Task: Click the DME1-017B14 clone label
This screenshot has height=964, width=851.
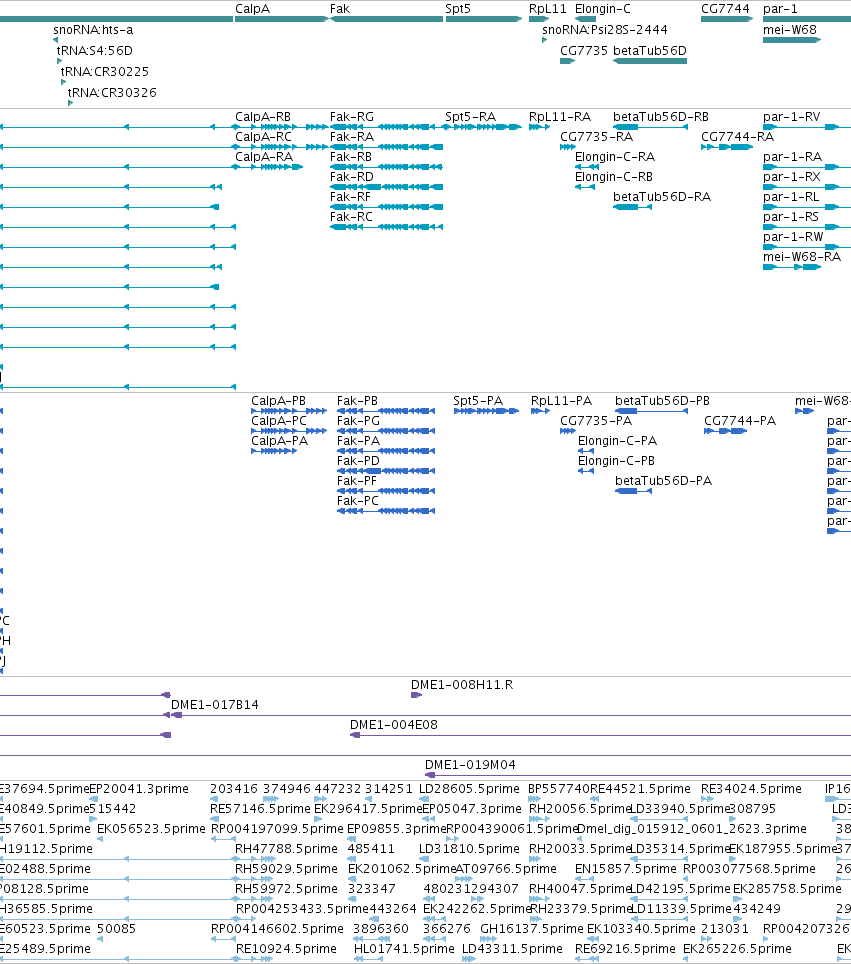Action: (215, 705)
